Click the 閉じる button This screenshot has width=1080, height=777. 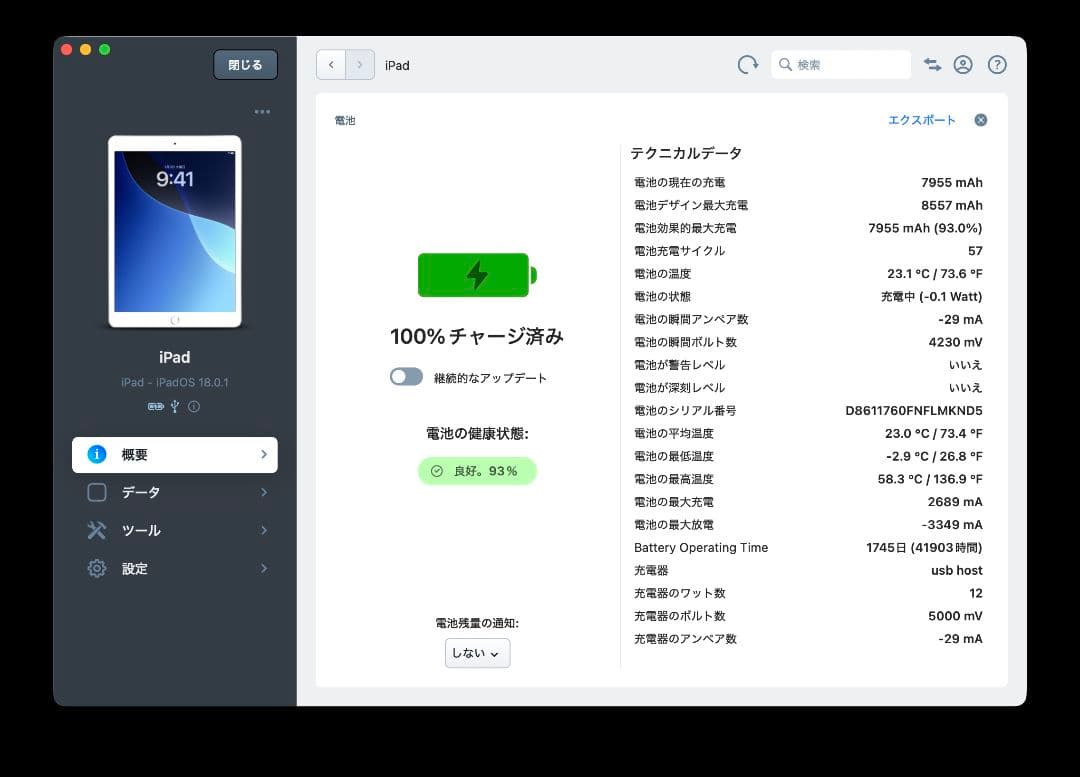[x=245, y=64]
